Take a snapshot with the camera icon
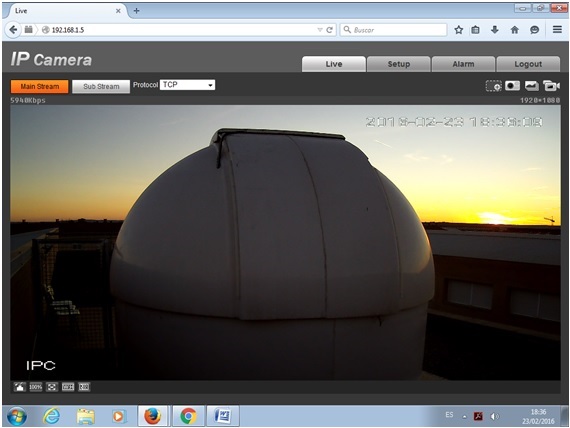Viewport: 570px width, 428px height. point(513,85)
